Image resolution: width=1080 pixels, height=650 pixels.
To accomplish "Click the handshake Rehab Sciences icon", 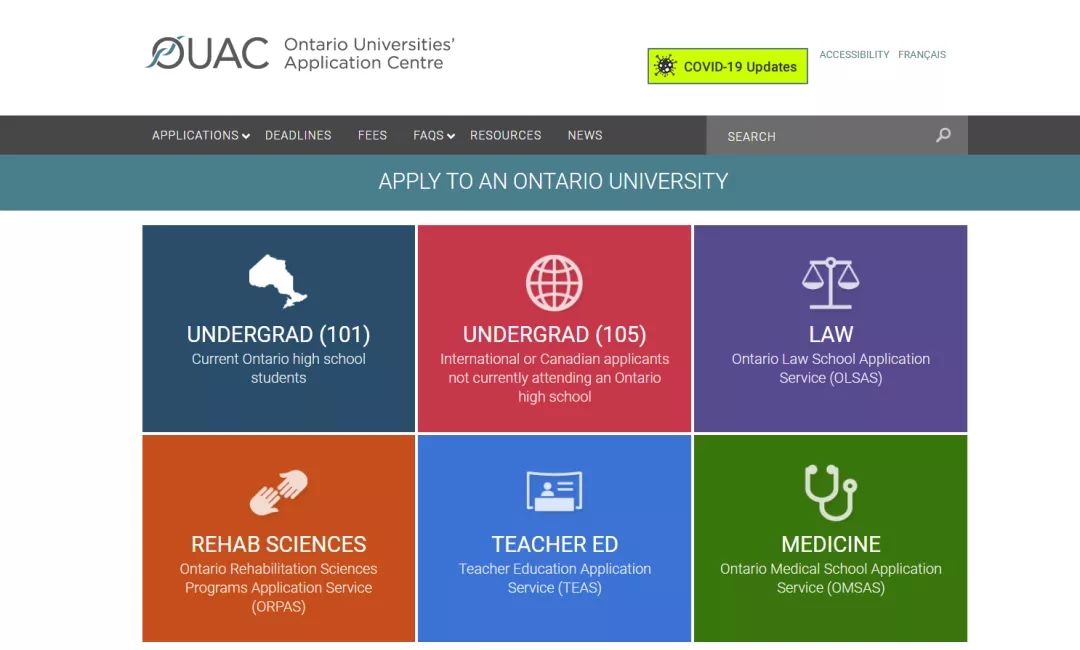I will click(278, 492).
